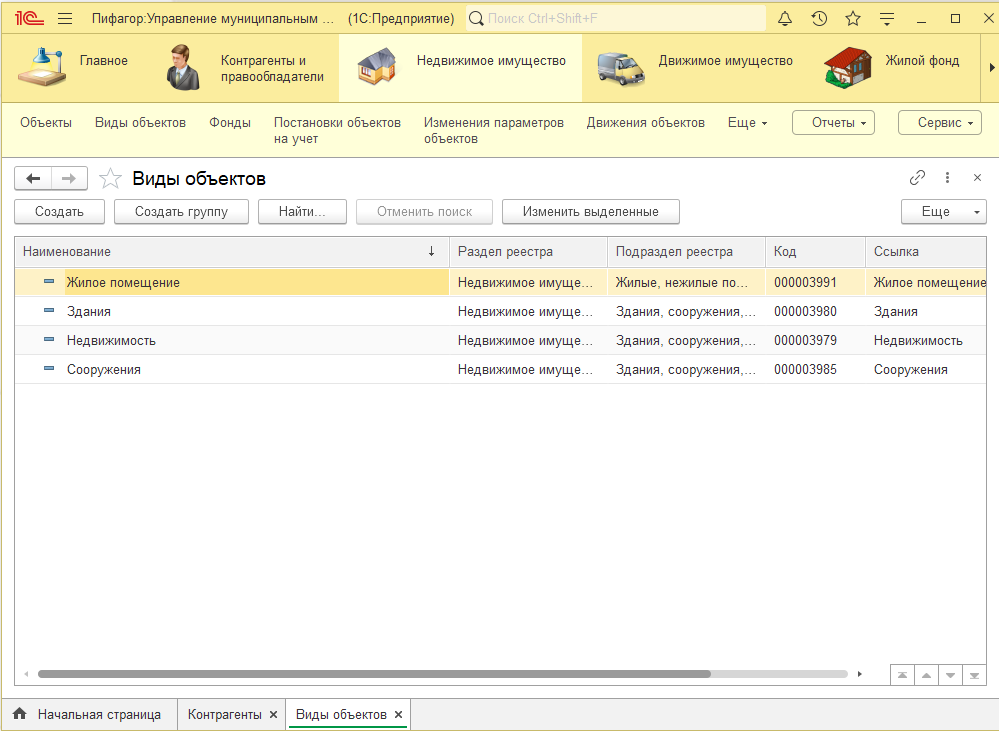Click the sort arrow in Наименование header
Viewport: 999px width, 731px height.
tap(431, 251)
